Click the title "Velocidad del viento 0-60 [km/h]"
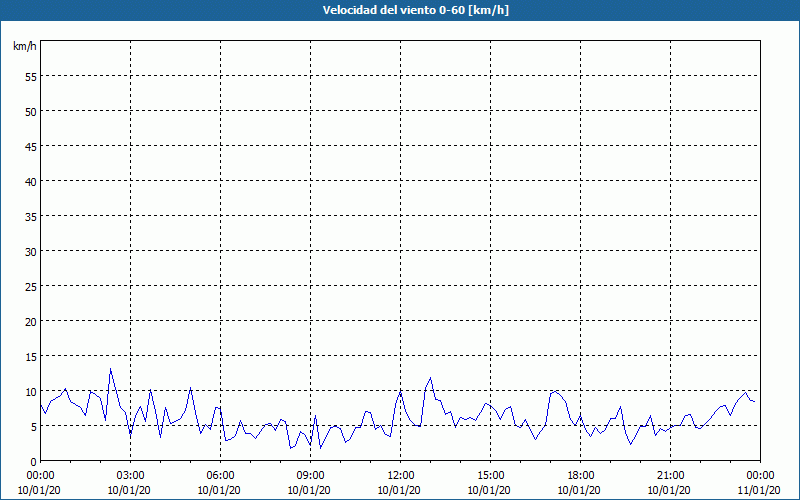Viewport: 800px width, 500px height. pos(415,10)
